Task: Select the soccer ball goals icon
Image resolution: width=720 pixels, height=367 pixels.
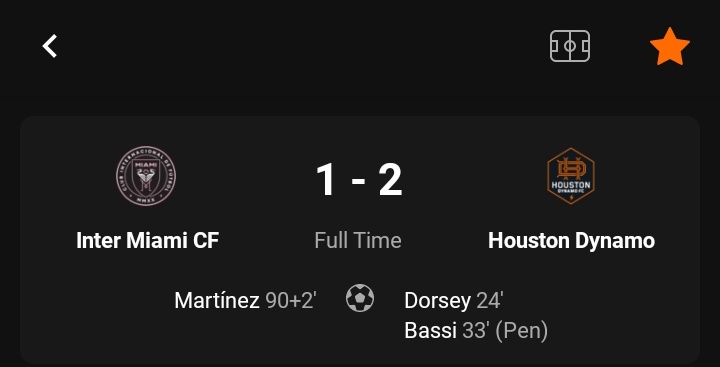Action: pyautogui.click(x=360, y=298)
